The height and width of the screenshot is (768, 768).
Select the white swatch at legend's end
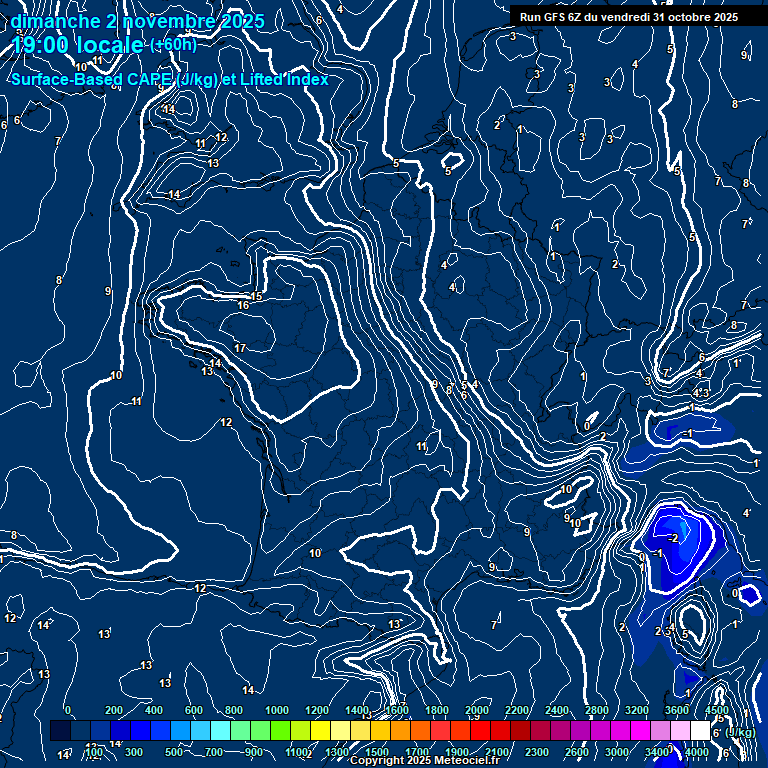coord(700,731)
